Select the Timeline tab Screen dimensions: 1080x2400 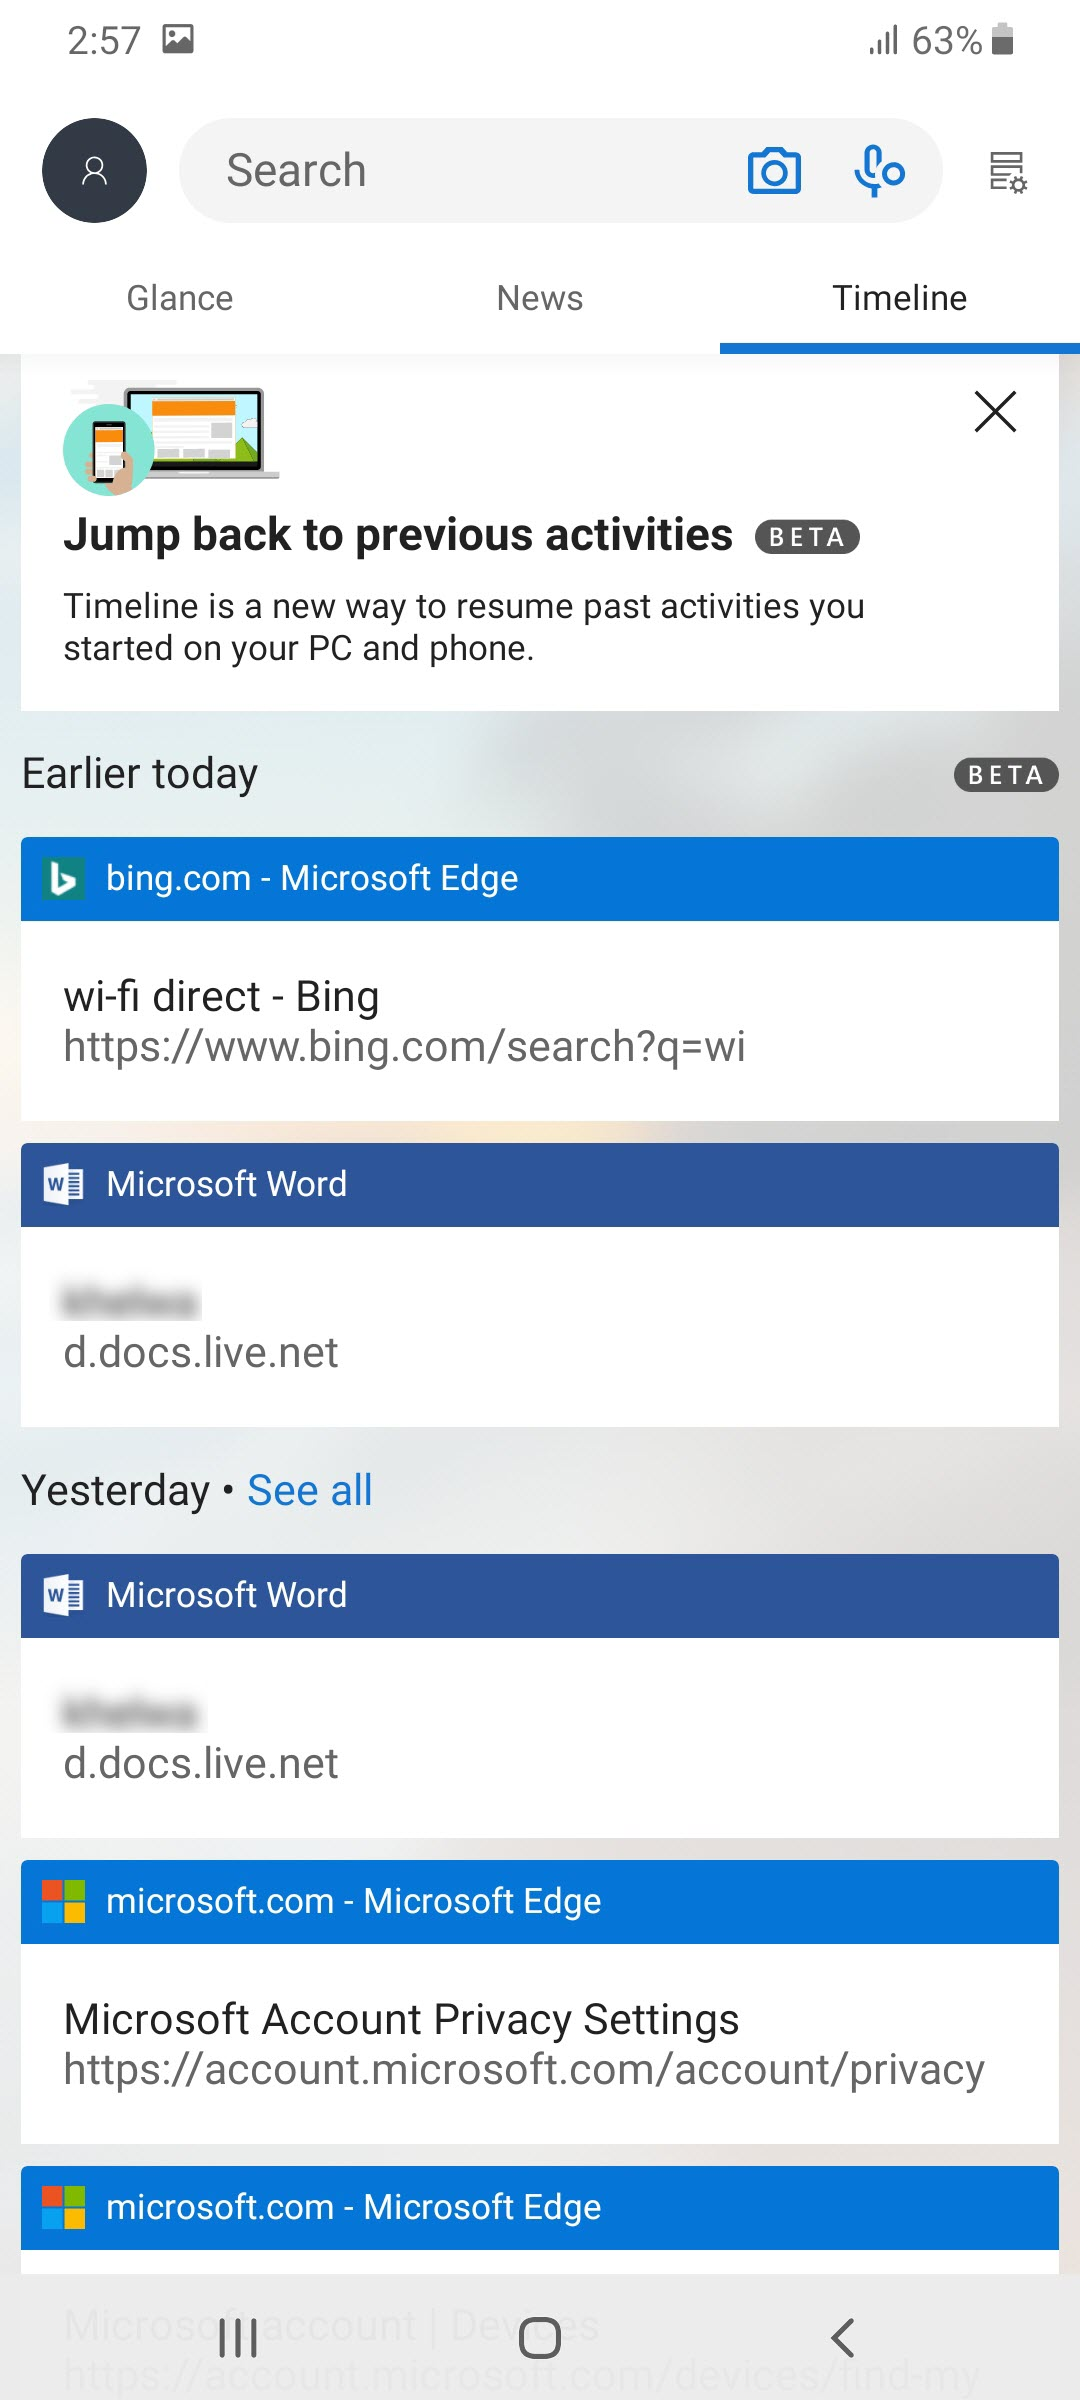pyautogui.click(x=900, y=298)
